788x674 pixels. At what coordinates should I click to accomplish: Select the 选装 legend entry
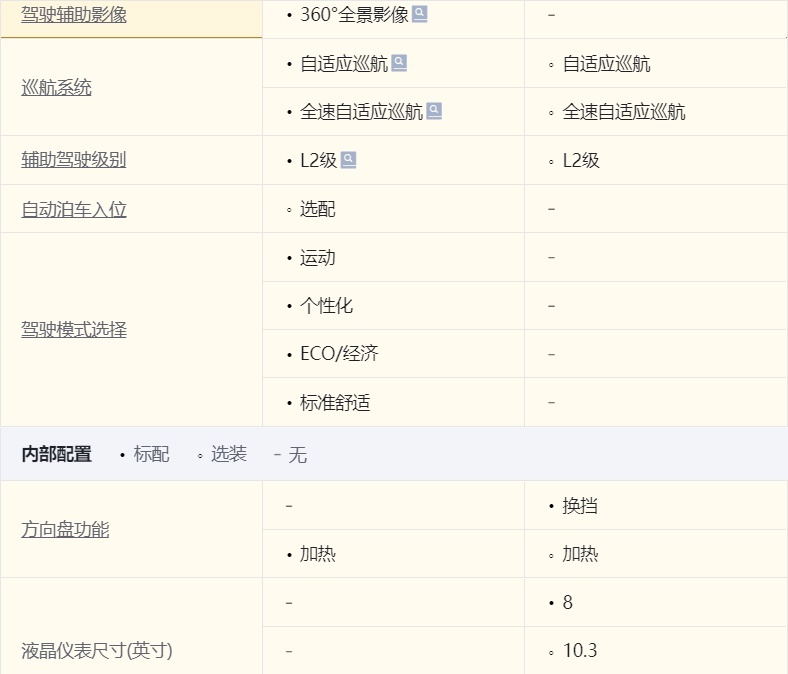[x=229, y=454]
